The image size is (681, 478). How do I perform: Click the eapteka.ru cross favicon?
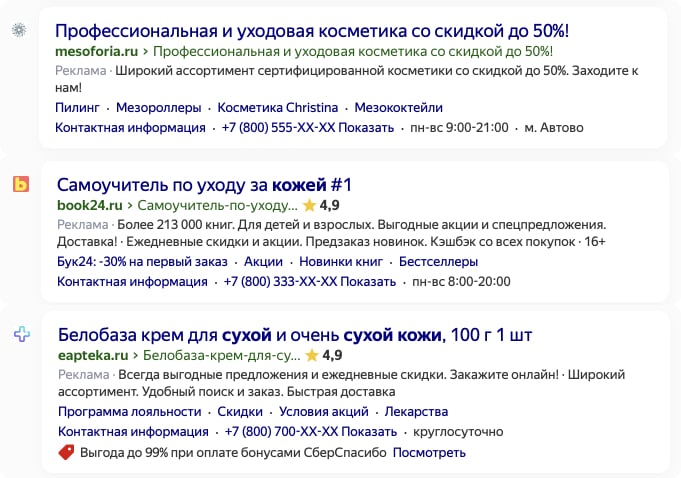pyautogui.click(x=22, y=334)
